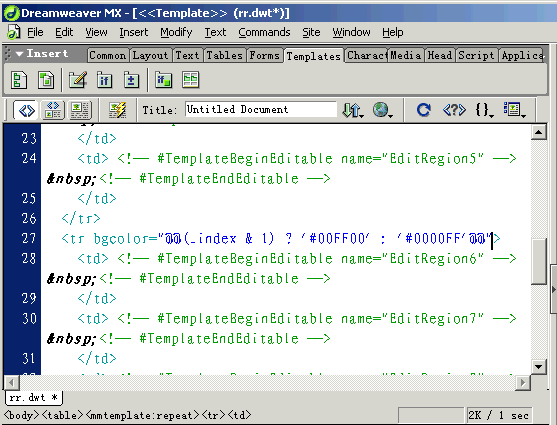Open the Window menu

351,32
